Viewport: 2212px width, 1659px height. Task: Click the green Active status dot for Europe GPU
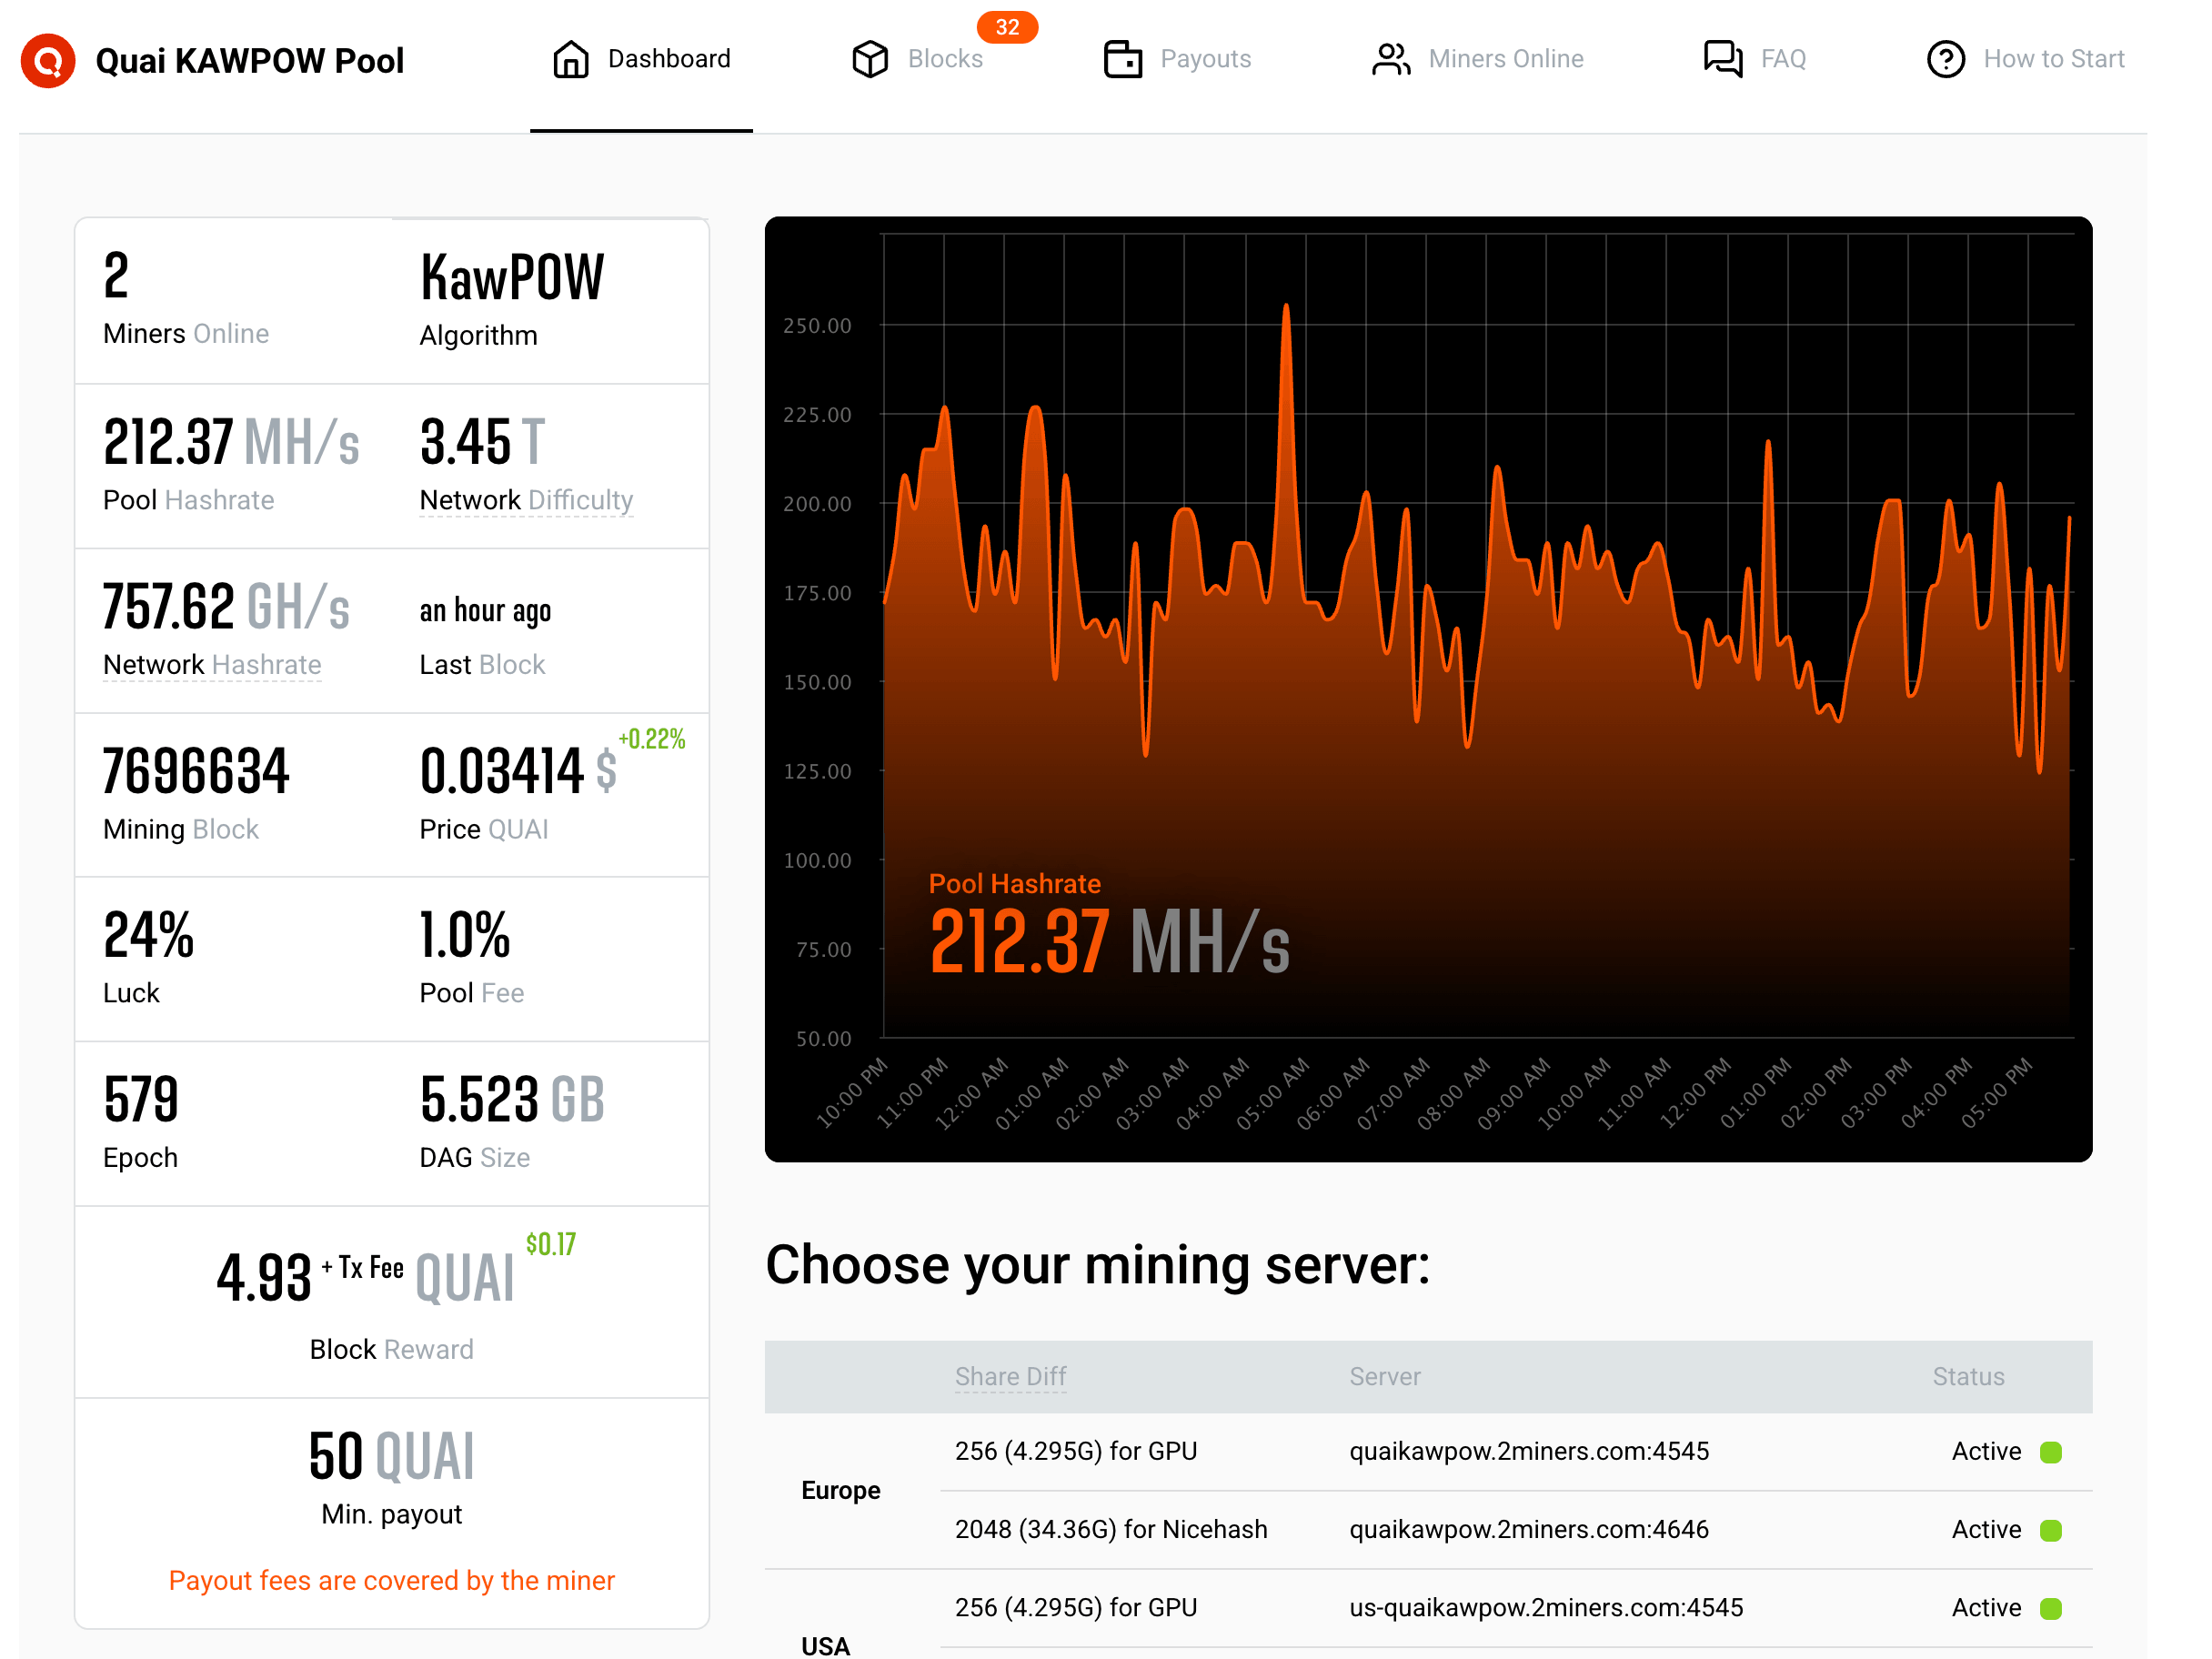(2051, 1452)
